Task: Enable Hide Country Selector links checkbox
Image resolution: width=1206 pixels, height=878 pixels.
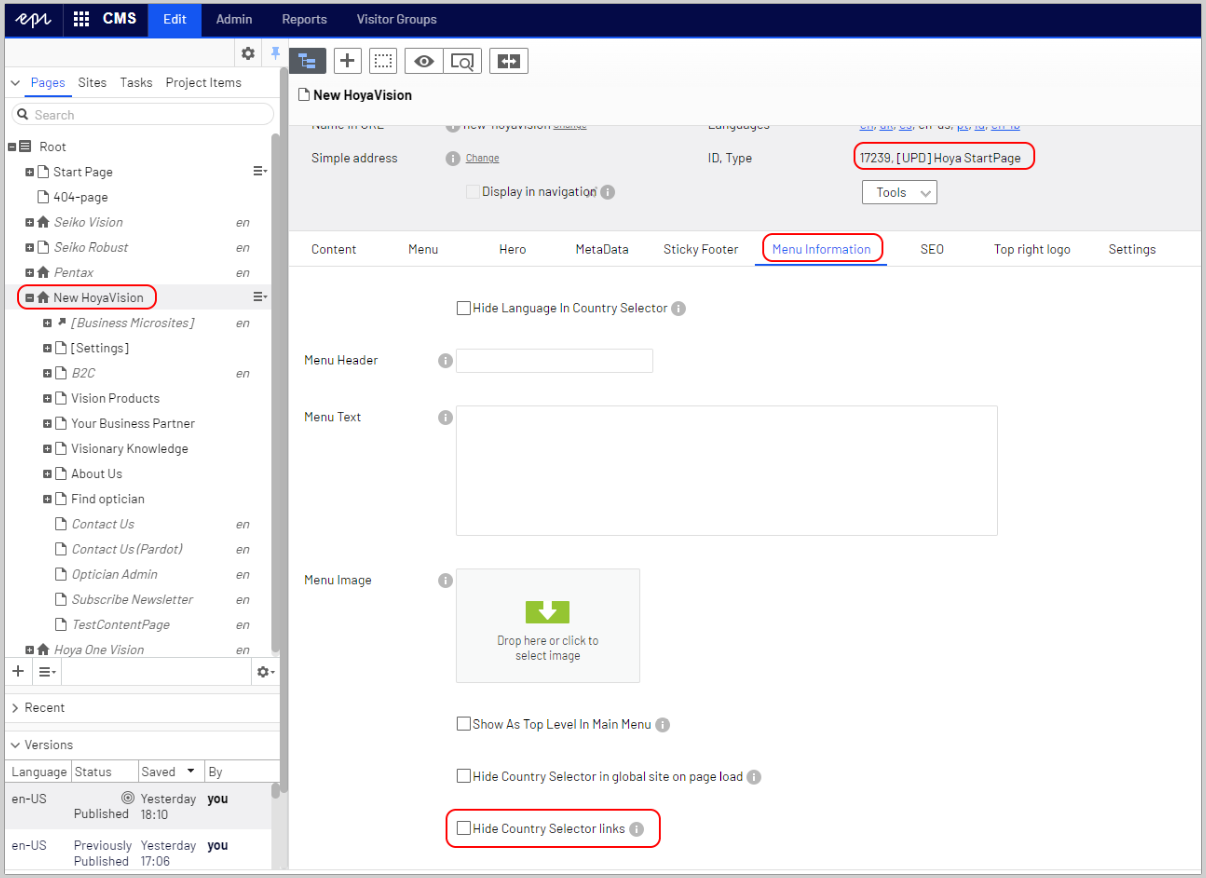Action: (x=464, y=828)
